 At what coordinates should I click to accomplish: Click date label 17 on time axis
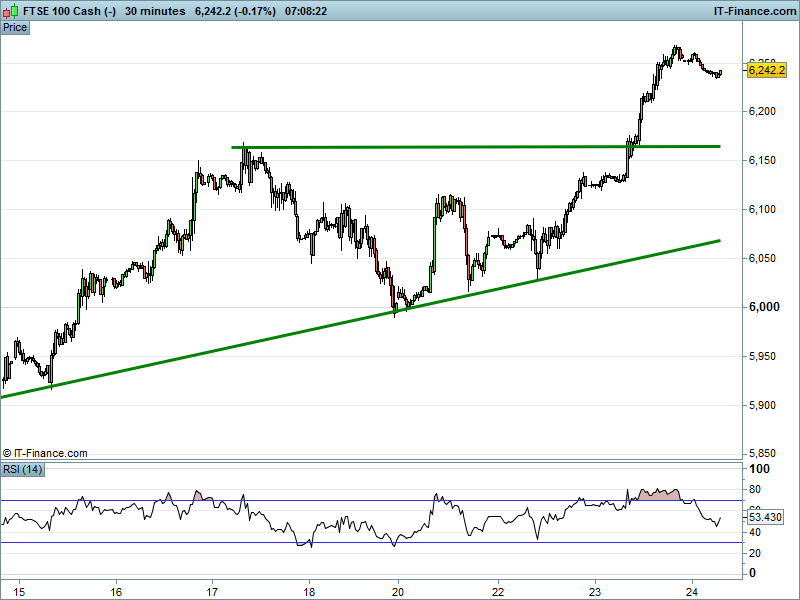coord(212,590)
